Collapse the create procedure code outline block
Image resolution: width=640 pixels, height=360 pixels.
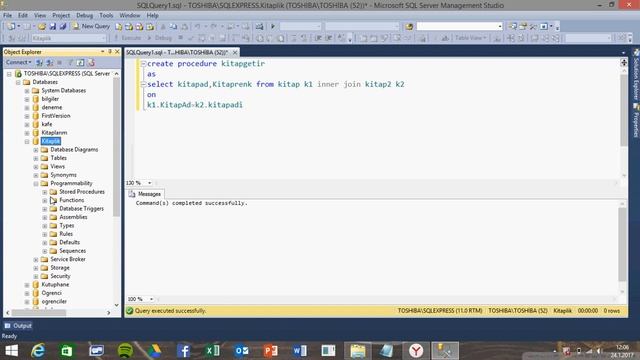coord(143,64)
